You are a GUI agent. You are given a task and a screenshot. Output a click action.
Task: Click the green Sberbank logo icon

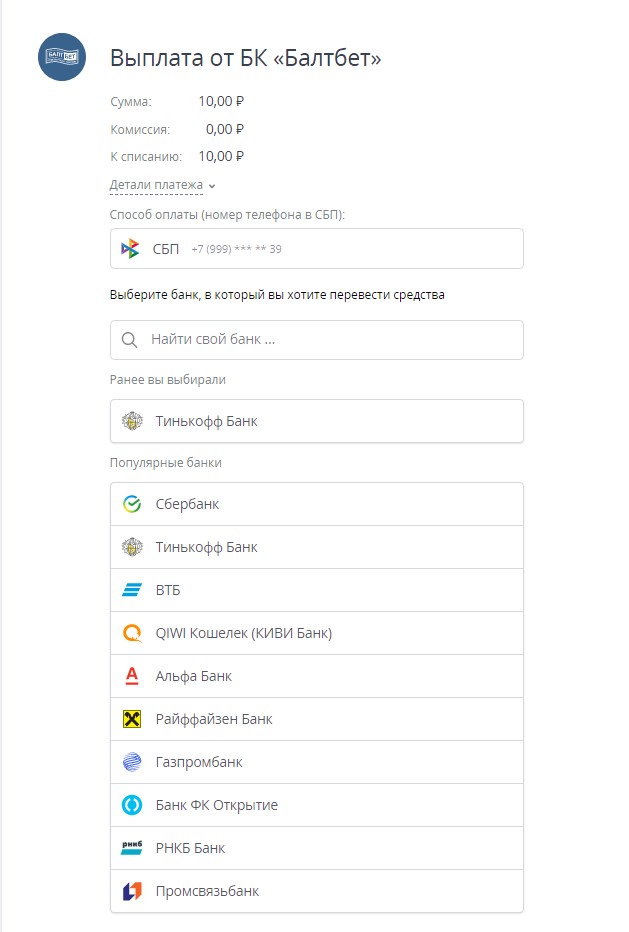tap(132, 504)
